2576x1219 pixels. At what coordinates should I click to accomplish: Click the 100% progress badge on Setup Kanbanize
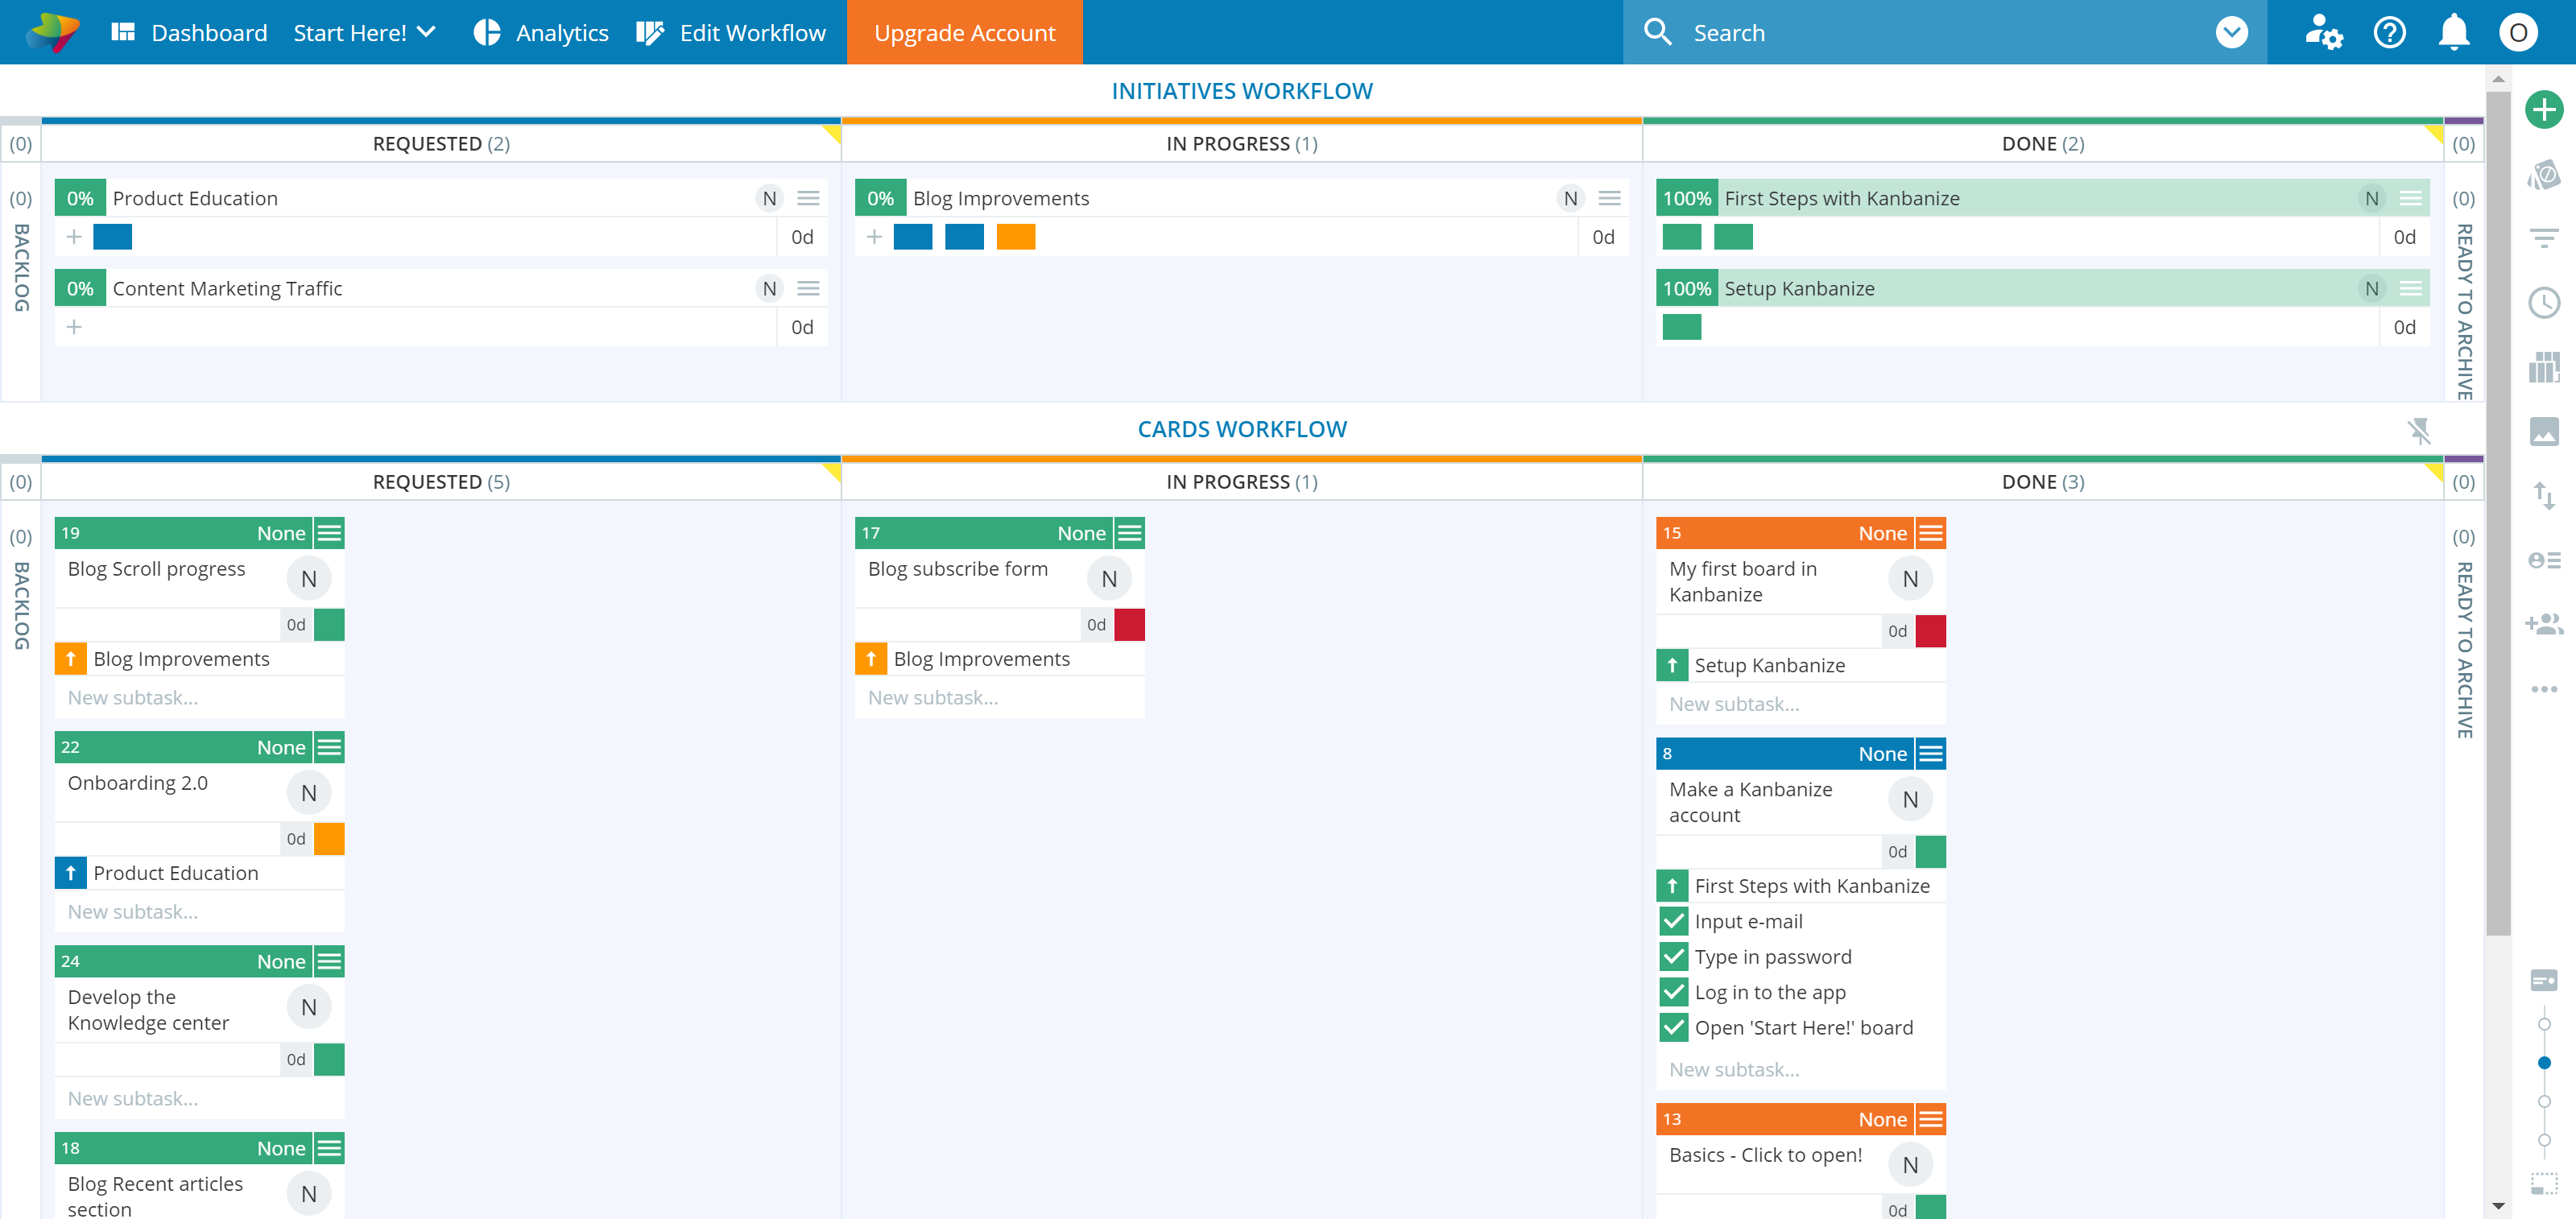point(1686,288)
